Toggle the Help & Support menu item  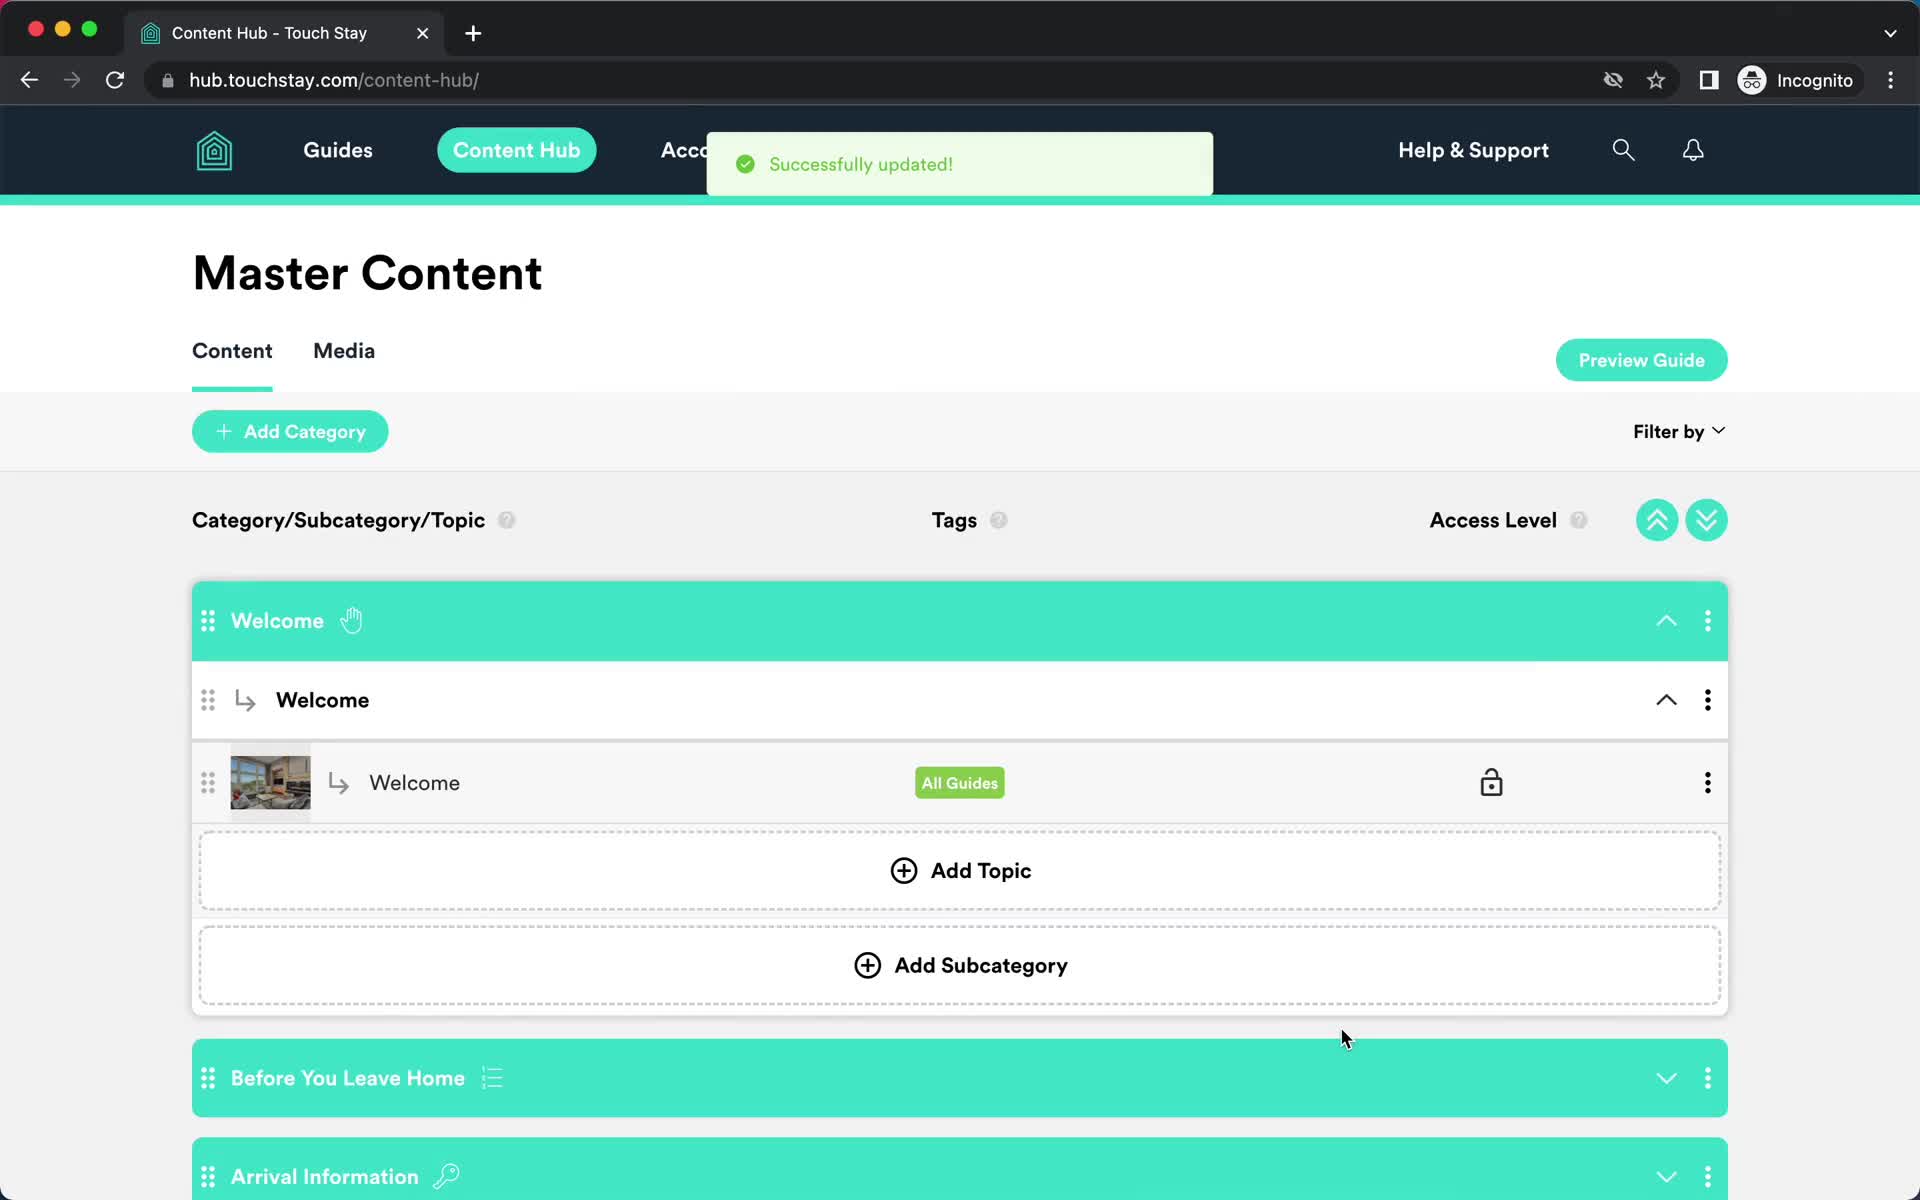(1472, 149)
